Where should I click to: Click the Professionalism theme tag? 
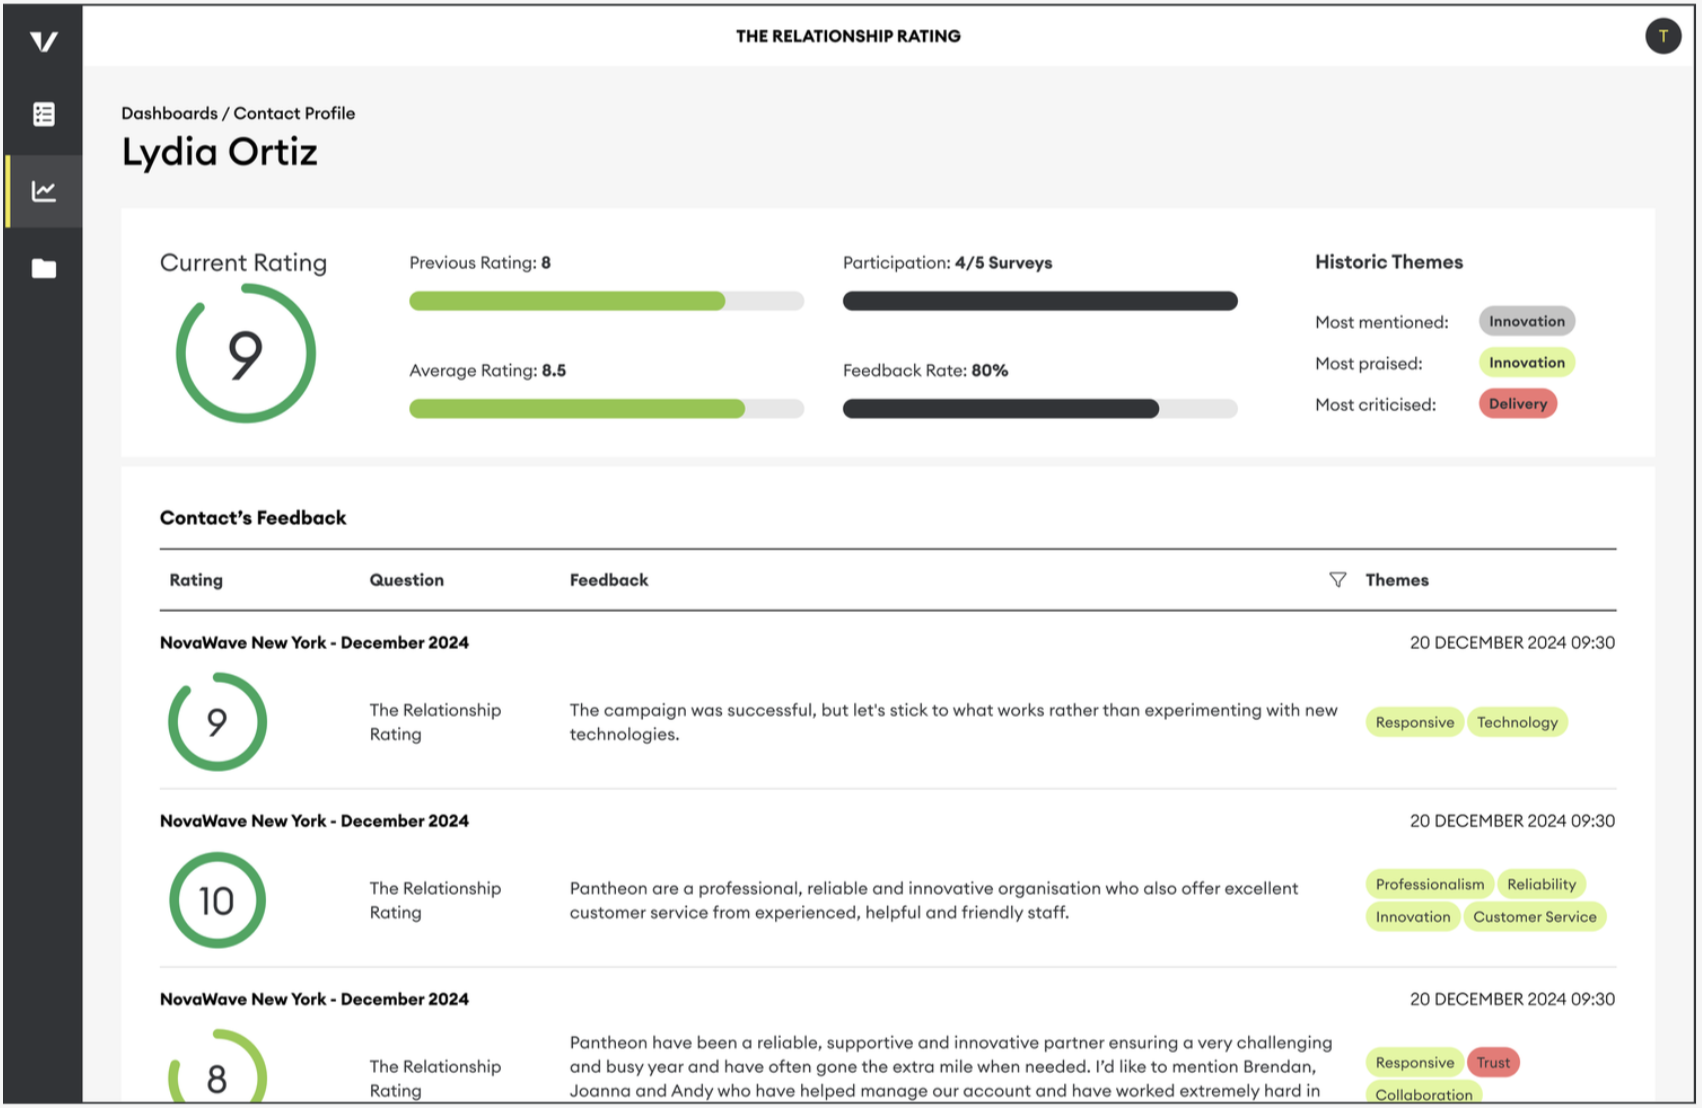(1429, 884)
